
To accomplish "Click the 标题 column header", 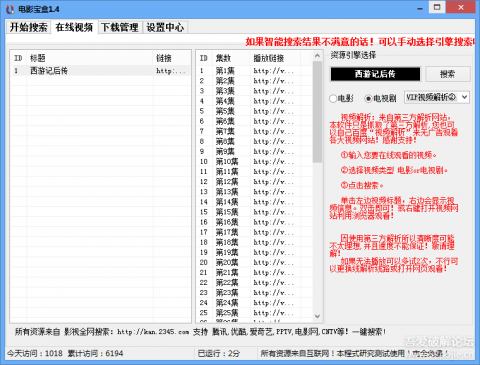I will (90, 58).
